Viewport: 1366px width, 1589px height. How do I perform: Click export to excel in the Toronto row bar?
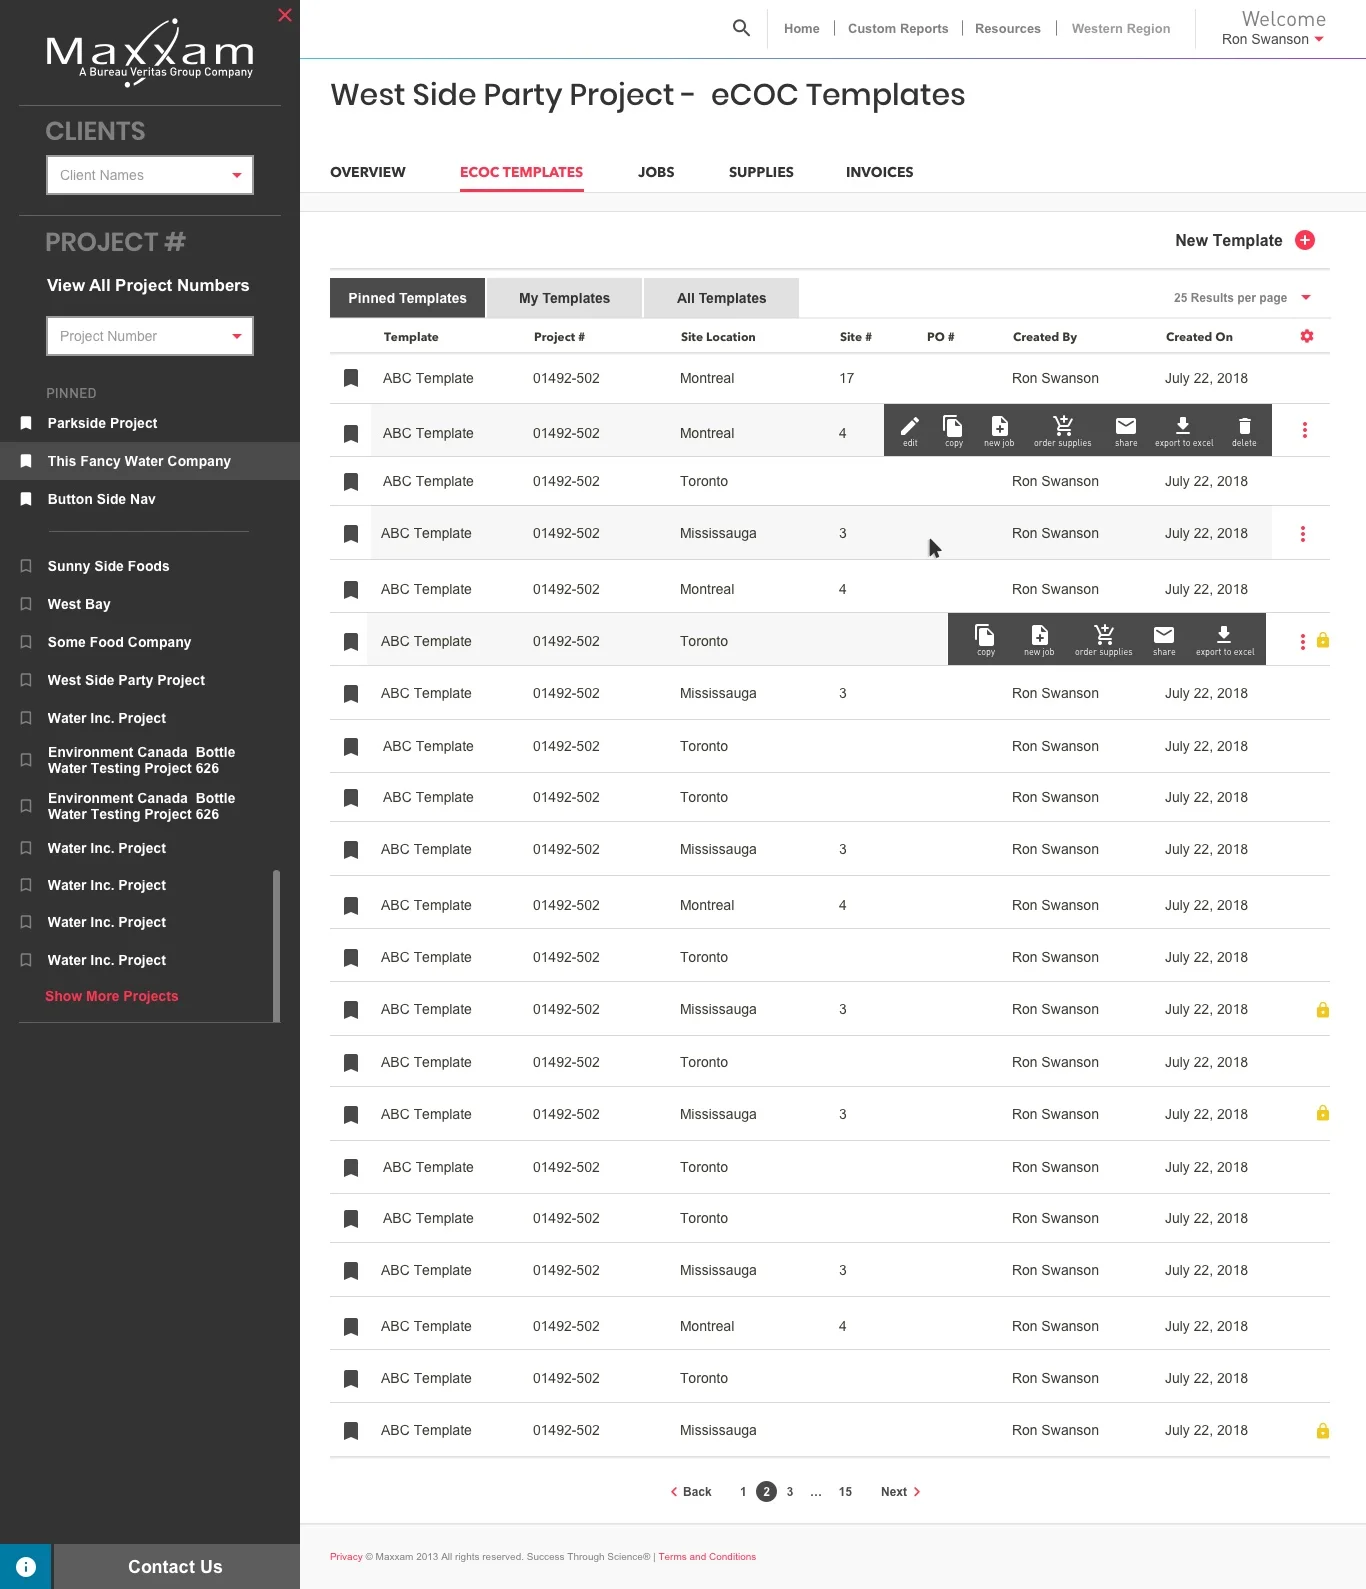(x=1225, y=639)
